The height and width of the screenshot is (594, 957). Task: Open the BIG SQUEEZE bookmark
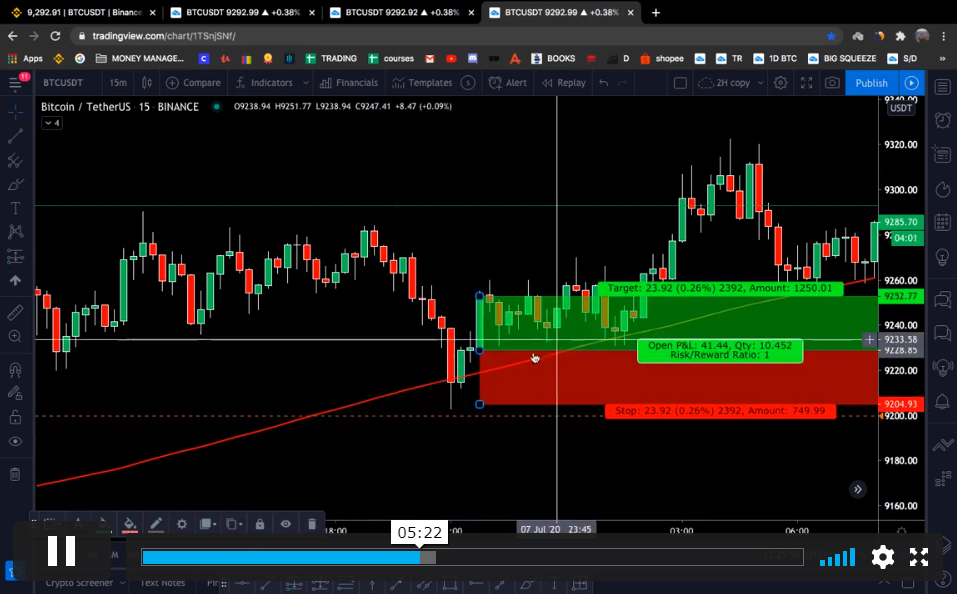[x=842, y=59]
